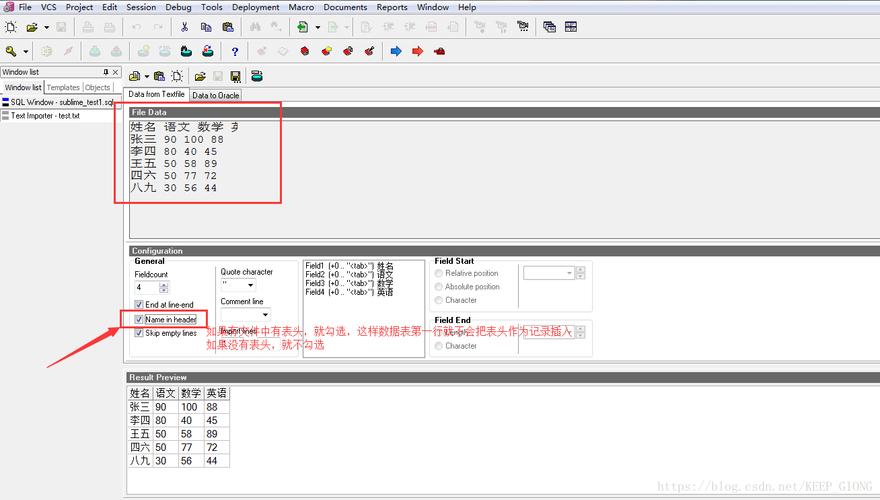Expand dropdown arrow next to Open folder icon
The image size is (880, 500).
coord(47,27)
